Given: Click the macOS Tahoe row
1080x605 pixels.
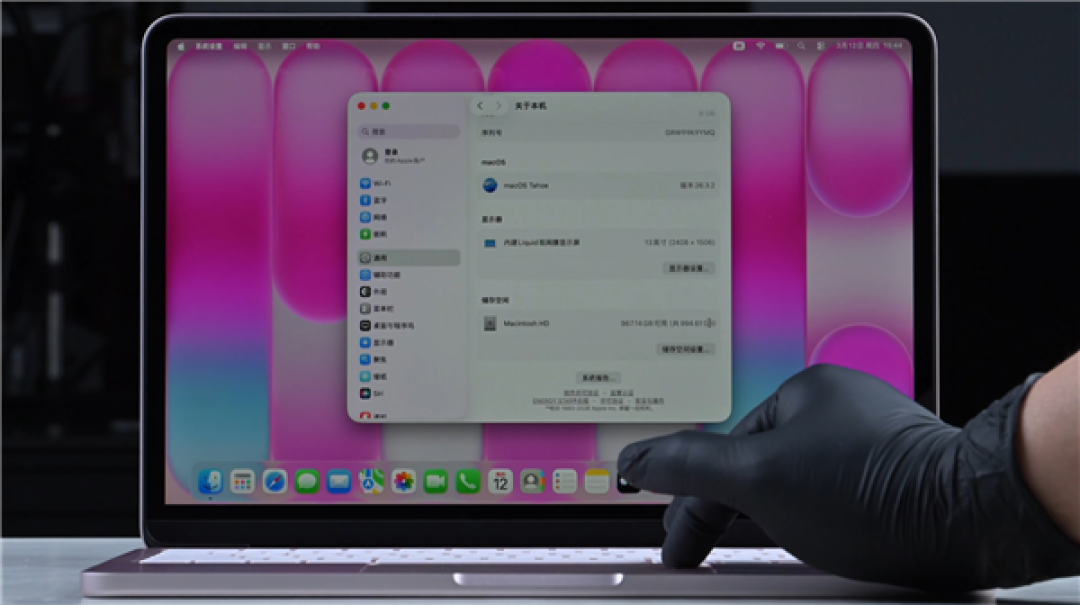Looking at the screenshot, I should pos(598,185).
